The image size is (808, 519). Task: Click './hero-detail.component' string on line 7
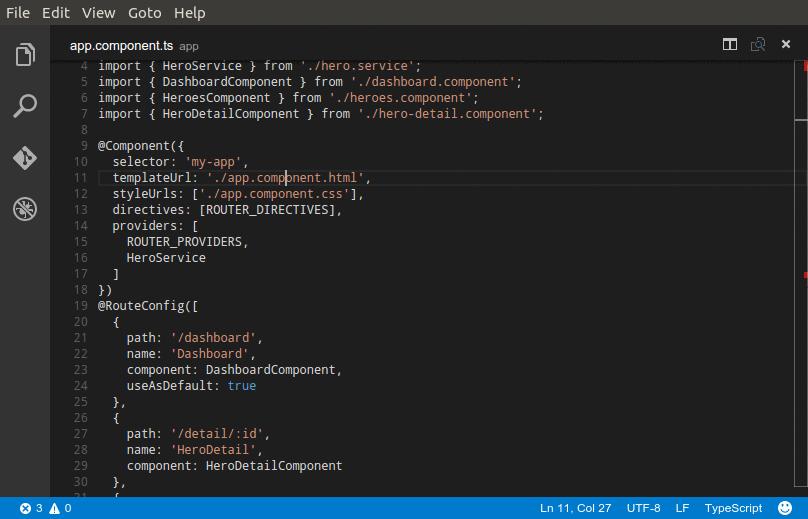(447, 114)
